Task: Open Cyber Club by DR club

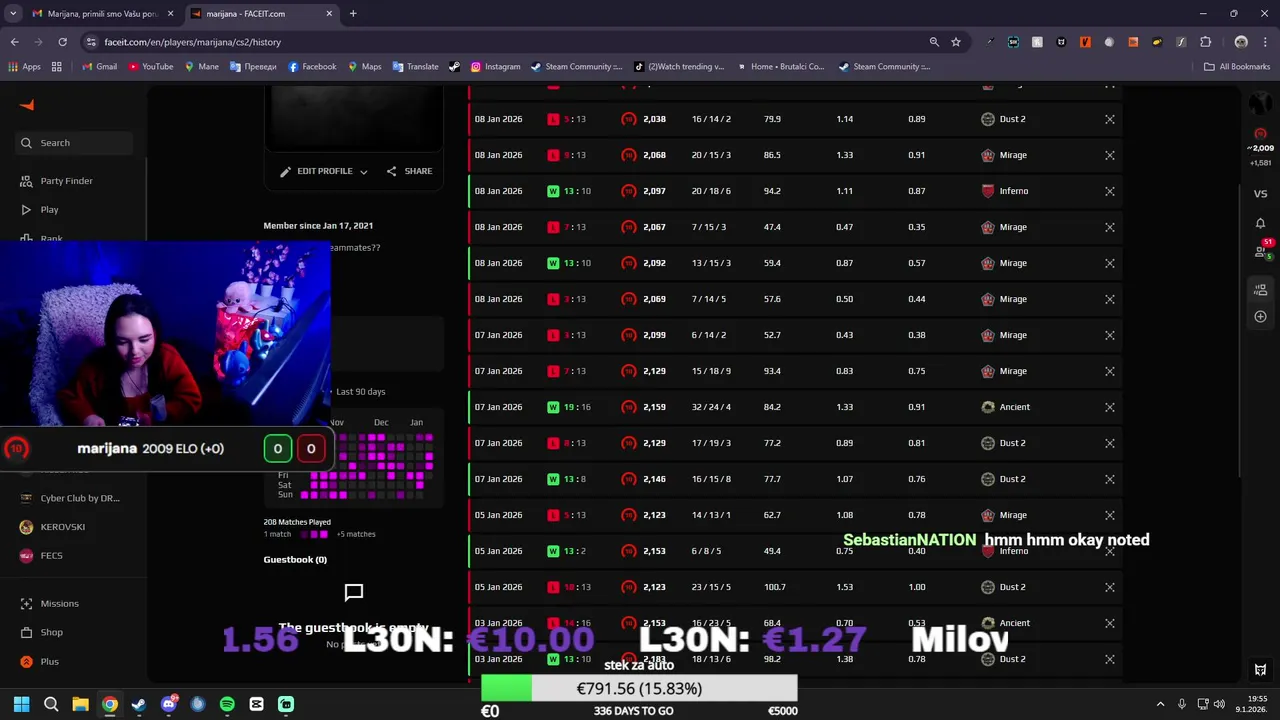Action: [70, 498]
